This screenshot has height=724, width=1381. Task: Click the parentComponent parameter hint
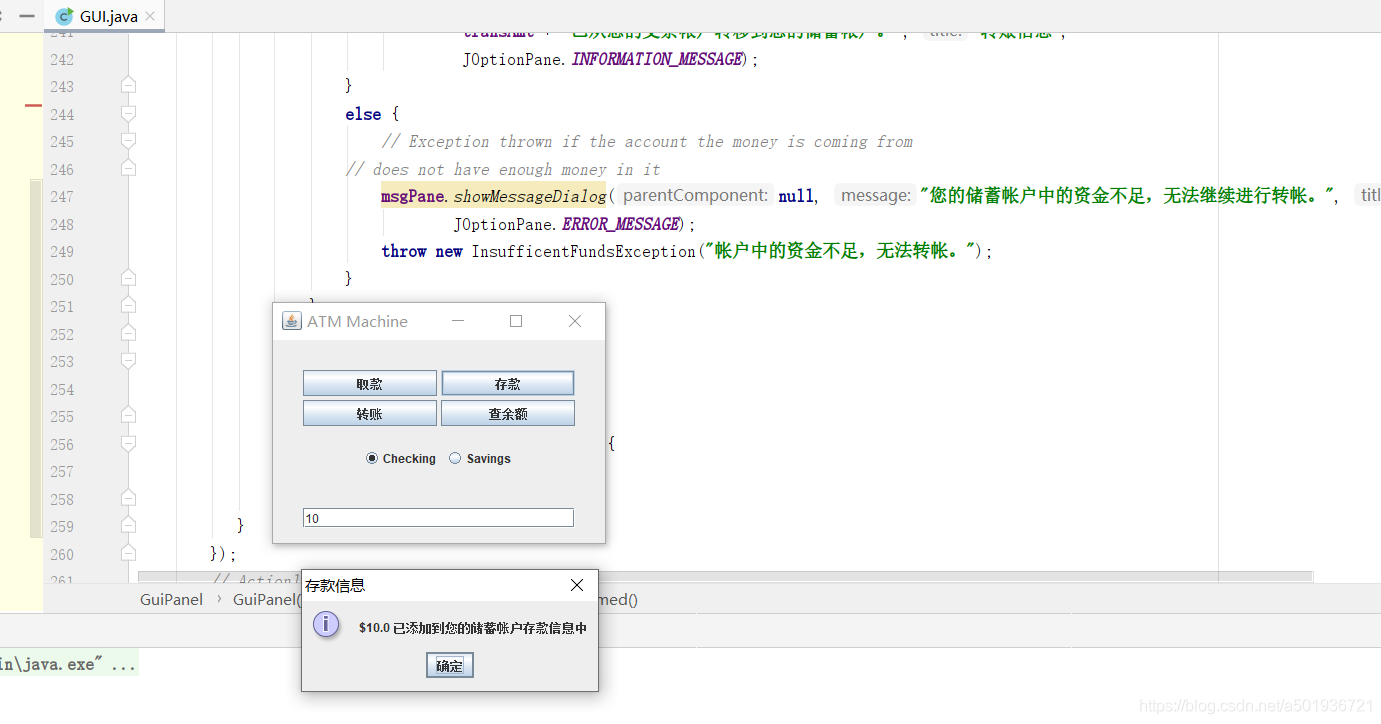point(696,196)
